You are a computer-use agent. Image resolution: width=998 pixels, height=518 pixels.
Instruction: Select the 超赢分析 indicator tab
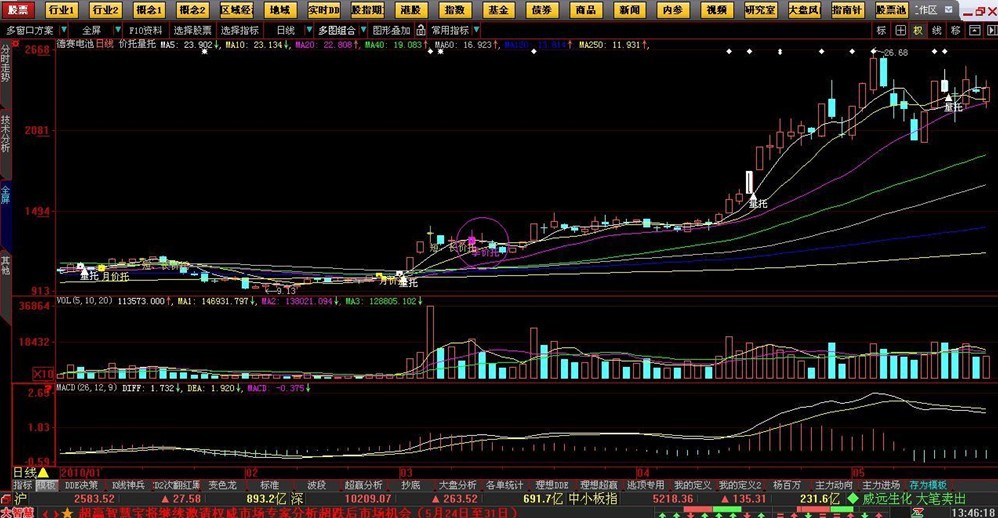363,485
